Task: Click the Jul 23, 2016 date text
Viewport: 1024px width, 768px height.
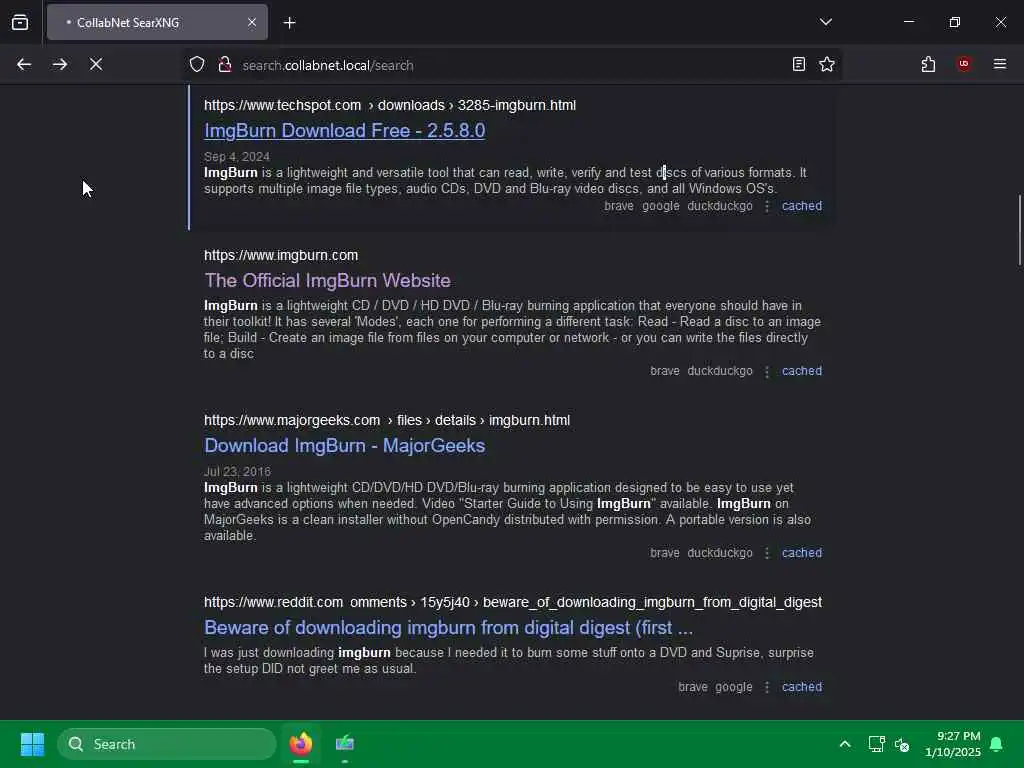Action: (x=237, y=472)
